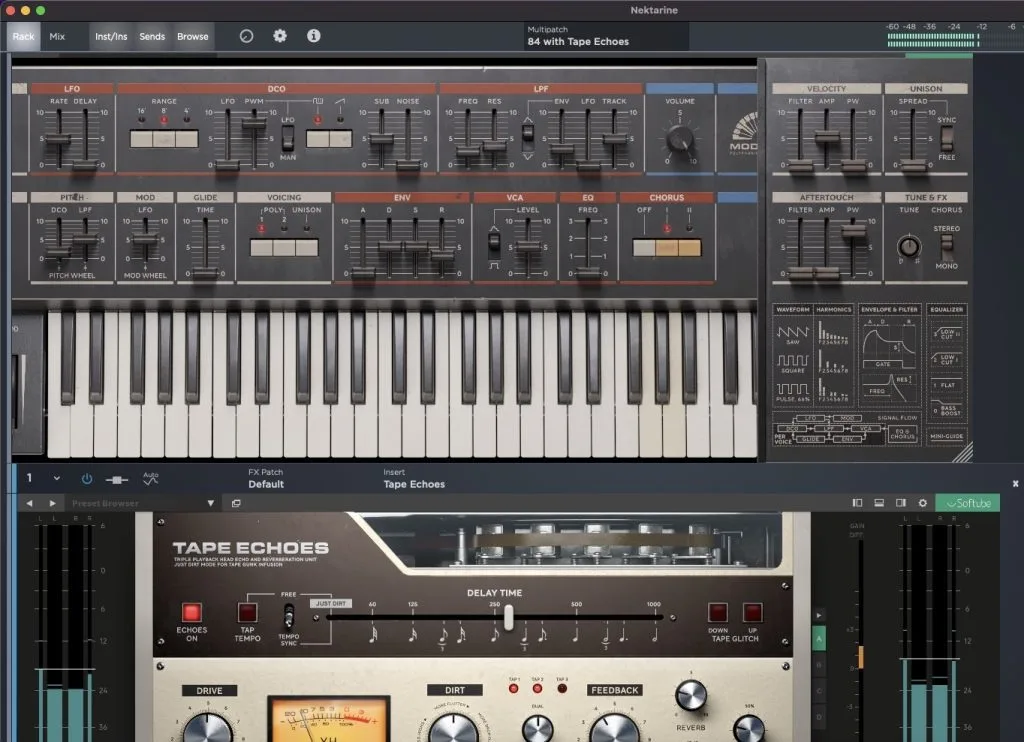
Task: Click the tuner circle icon in toolbar
Action: [246, 36]
